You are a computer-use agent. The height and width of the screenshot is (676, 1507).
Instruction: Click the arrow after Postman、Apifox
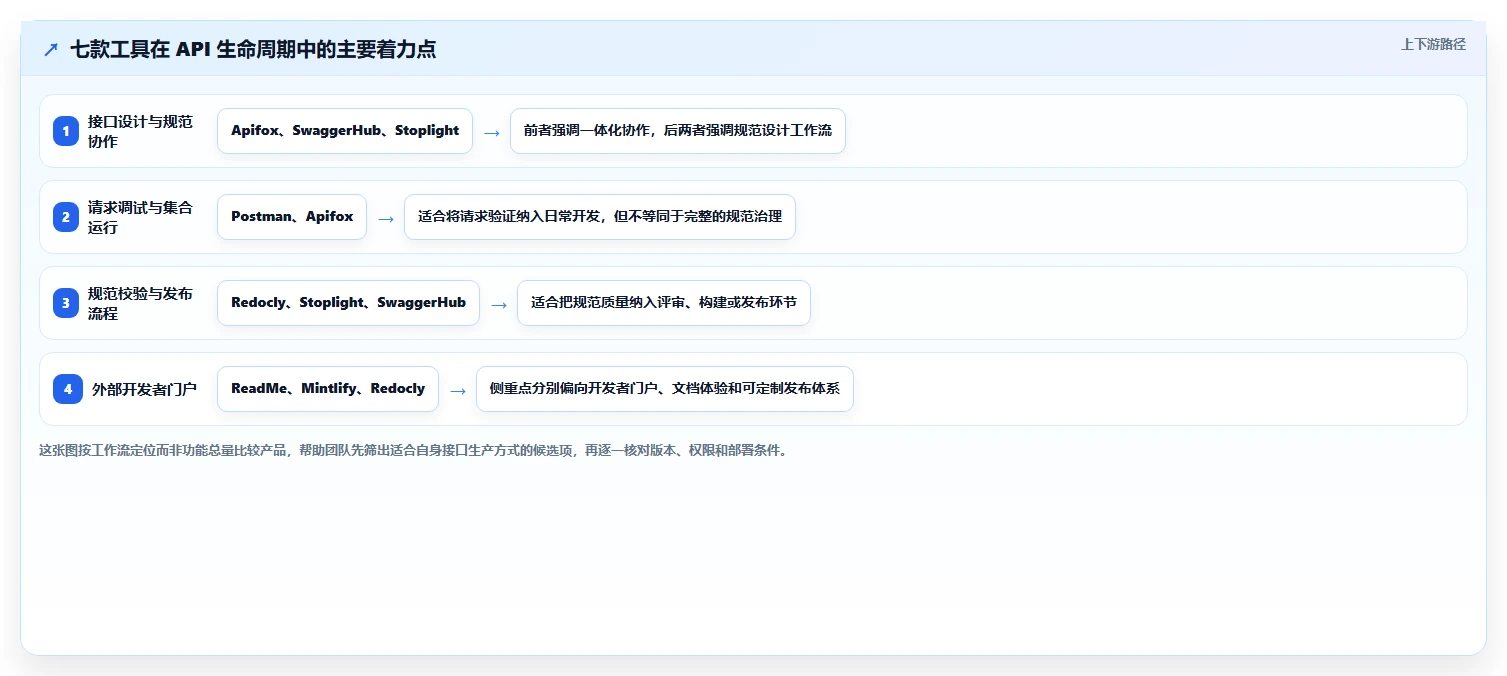click(385, 218)
